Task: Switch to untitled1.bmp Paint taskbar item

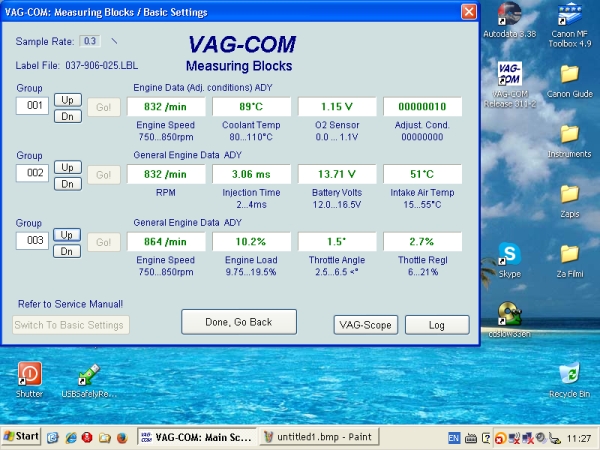Action: (x=319, y=437)
